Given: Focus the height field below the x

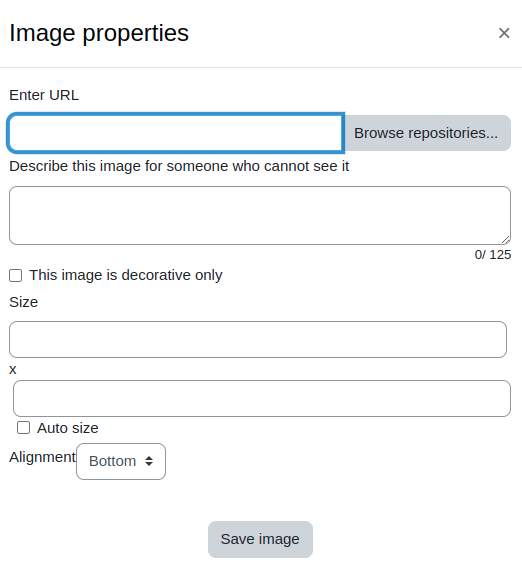Looking at the screenshot, I should pyautogui.click(x=262, y=398).
